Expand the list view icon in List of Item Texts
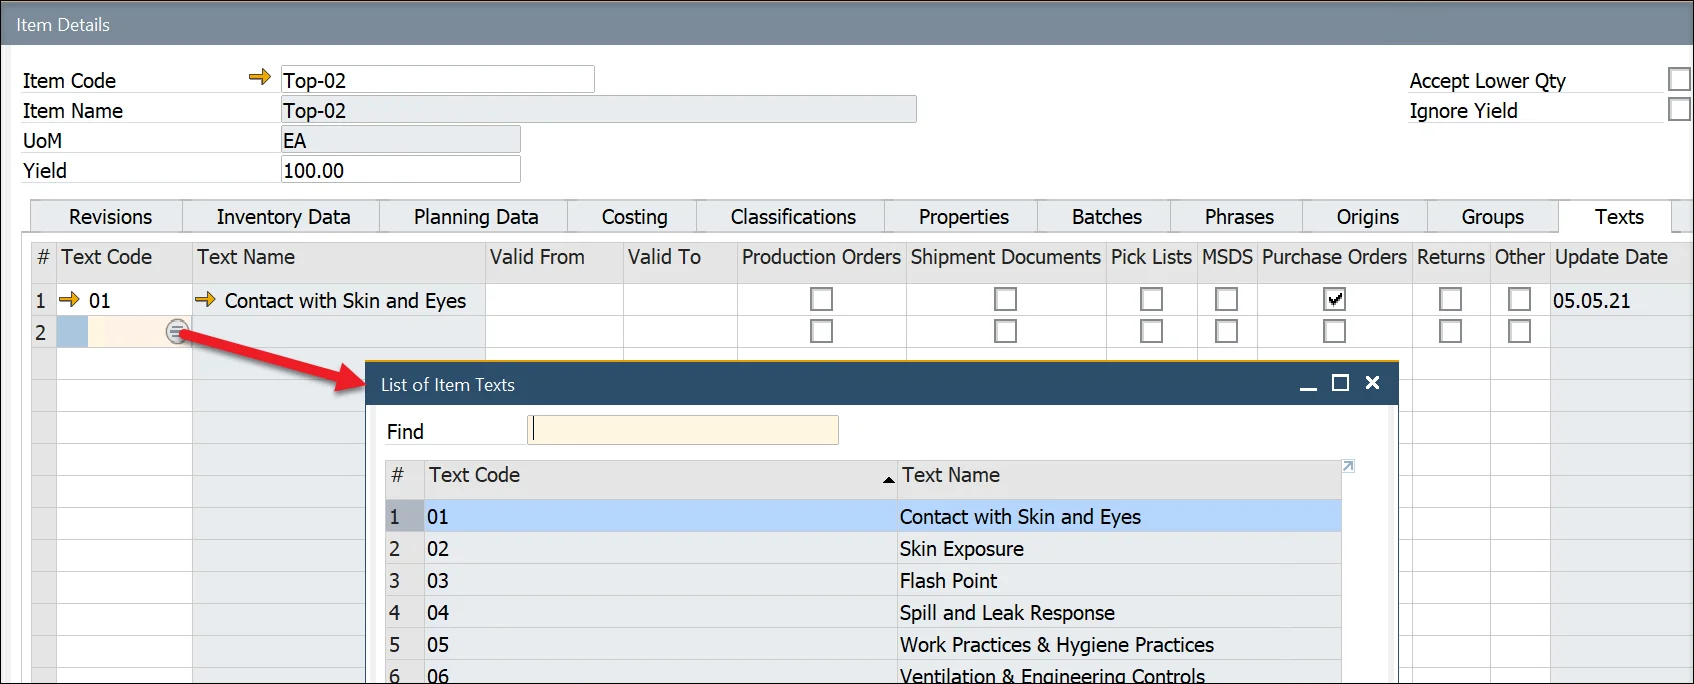 (x=1348, y=466)
